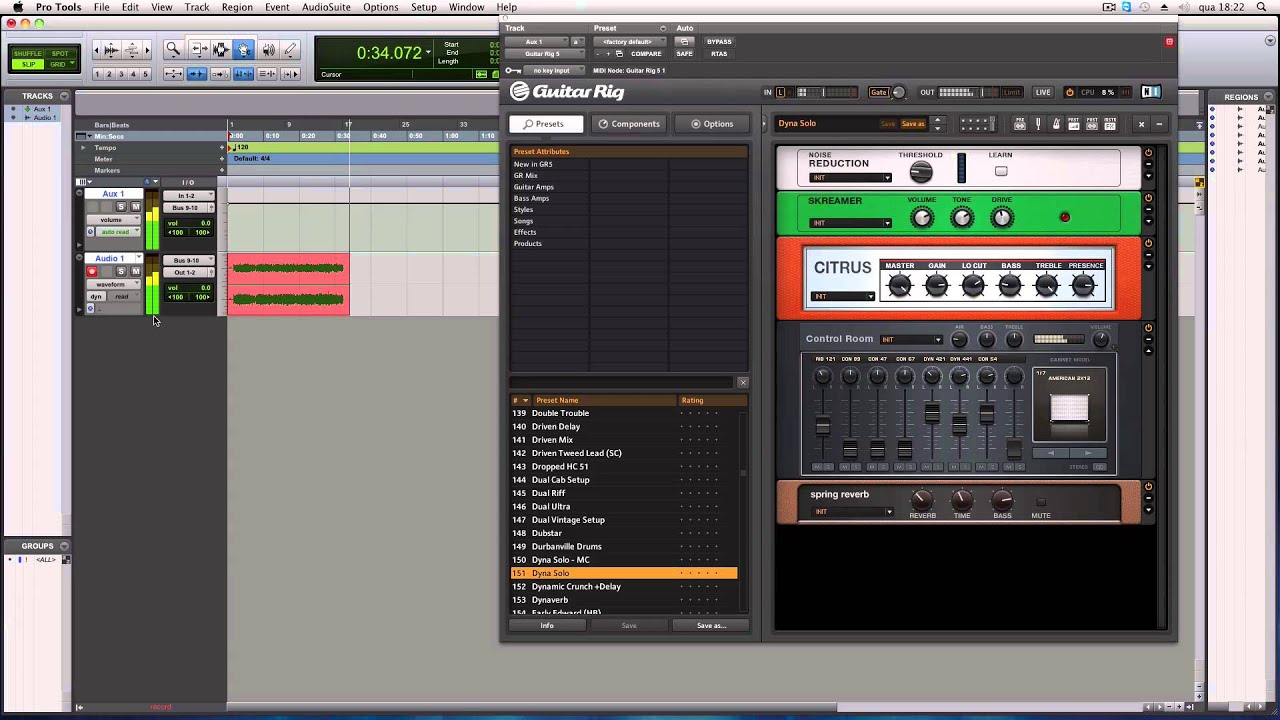The image size is (1280, 720).
Task: Enable Spot edit mode
Action: 60,53
